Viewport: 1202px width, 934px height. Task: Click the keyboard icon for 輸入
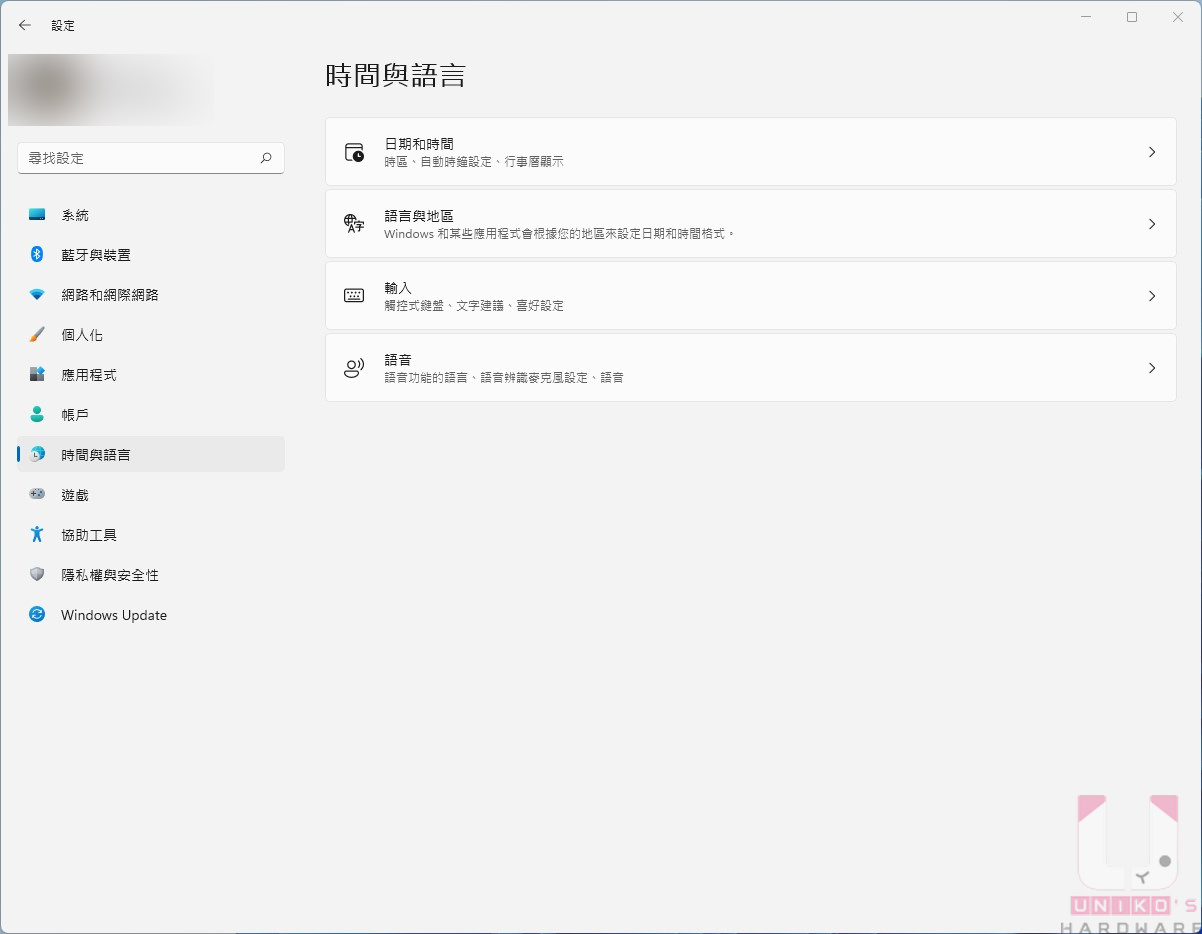point(354,296)
